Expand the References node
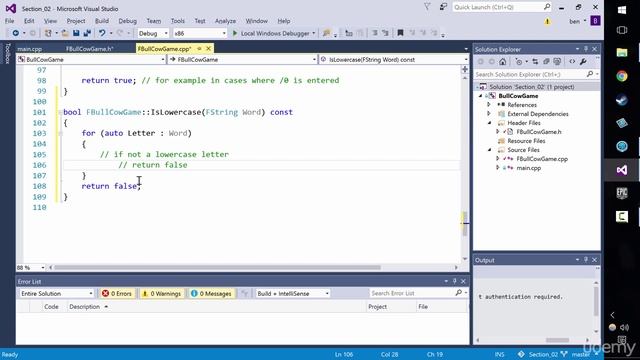640x360 pixels. coord(489,104)
